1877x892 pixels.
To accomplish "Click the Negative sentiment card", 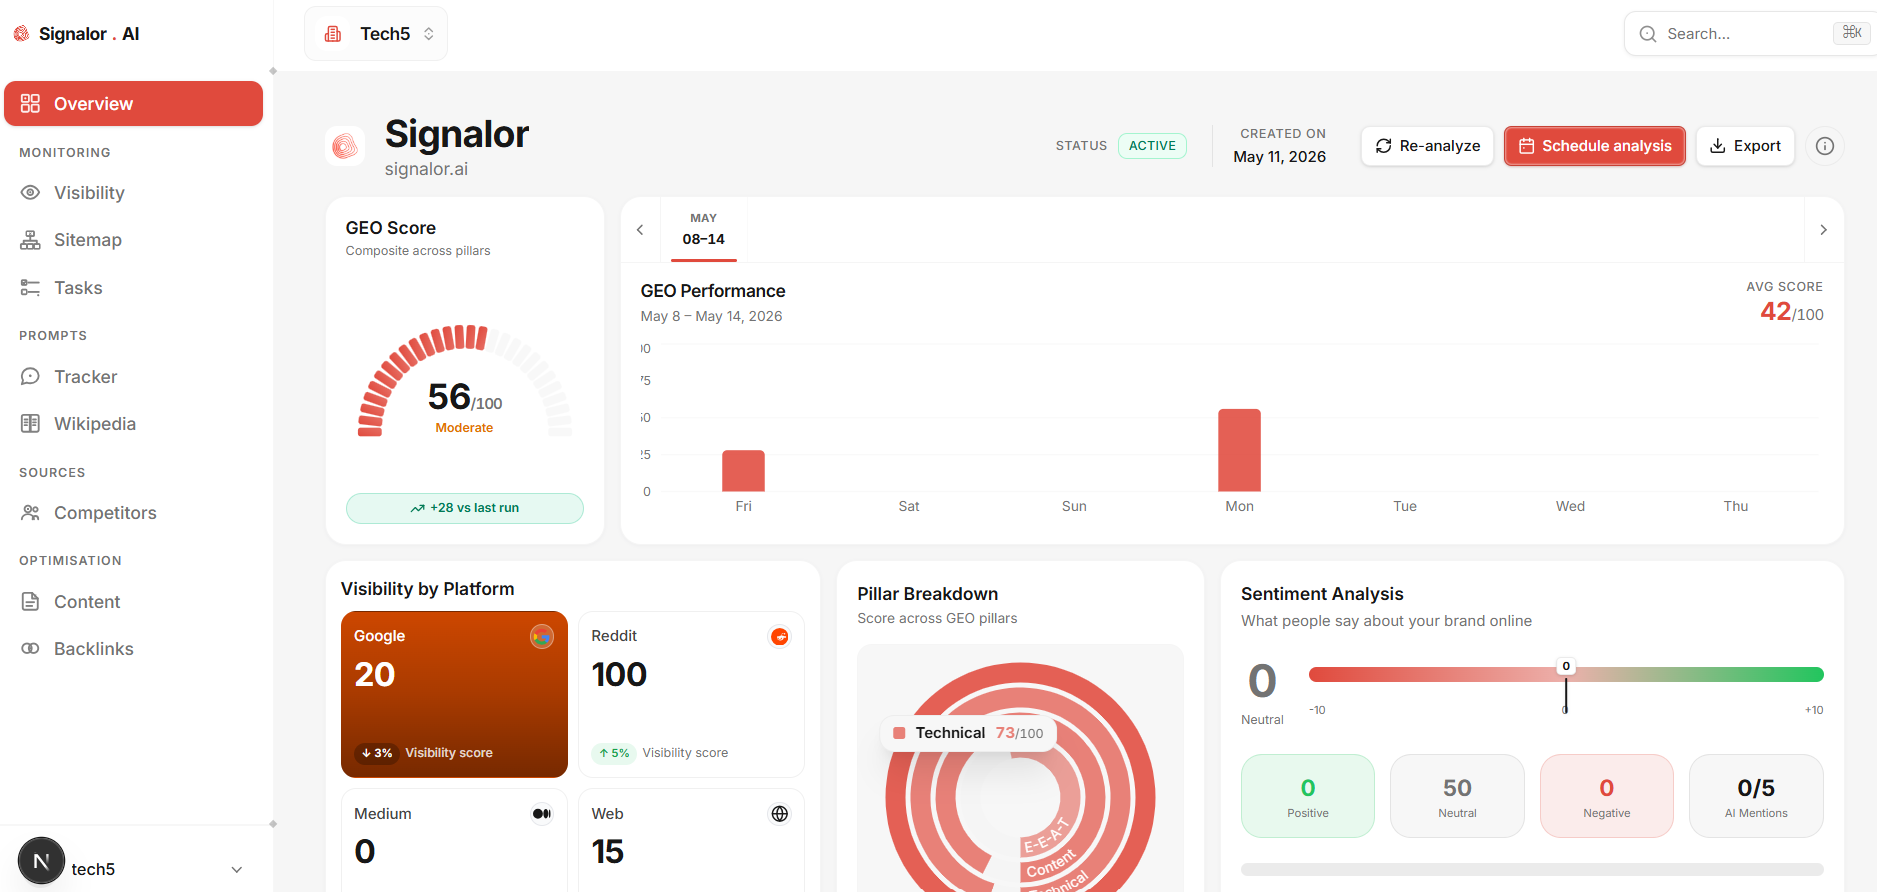I will [1607, 796].
